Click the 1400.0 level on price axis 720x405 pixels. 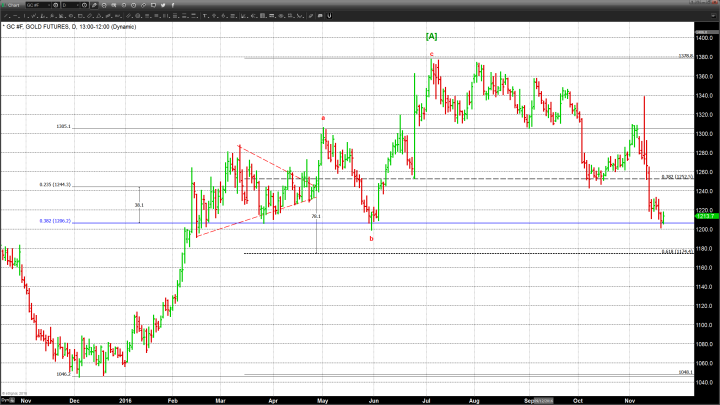(x=702, y=38)
